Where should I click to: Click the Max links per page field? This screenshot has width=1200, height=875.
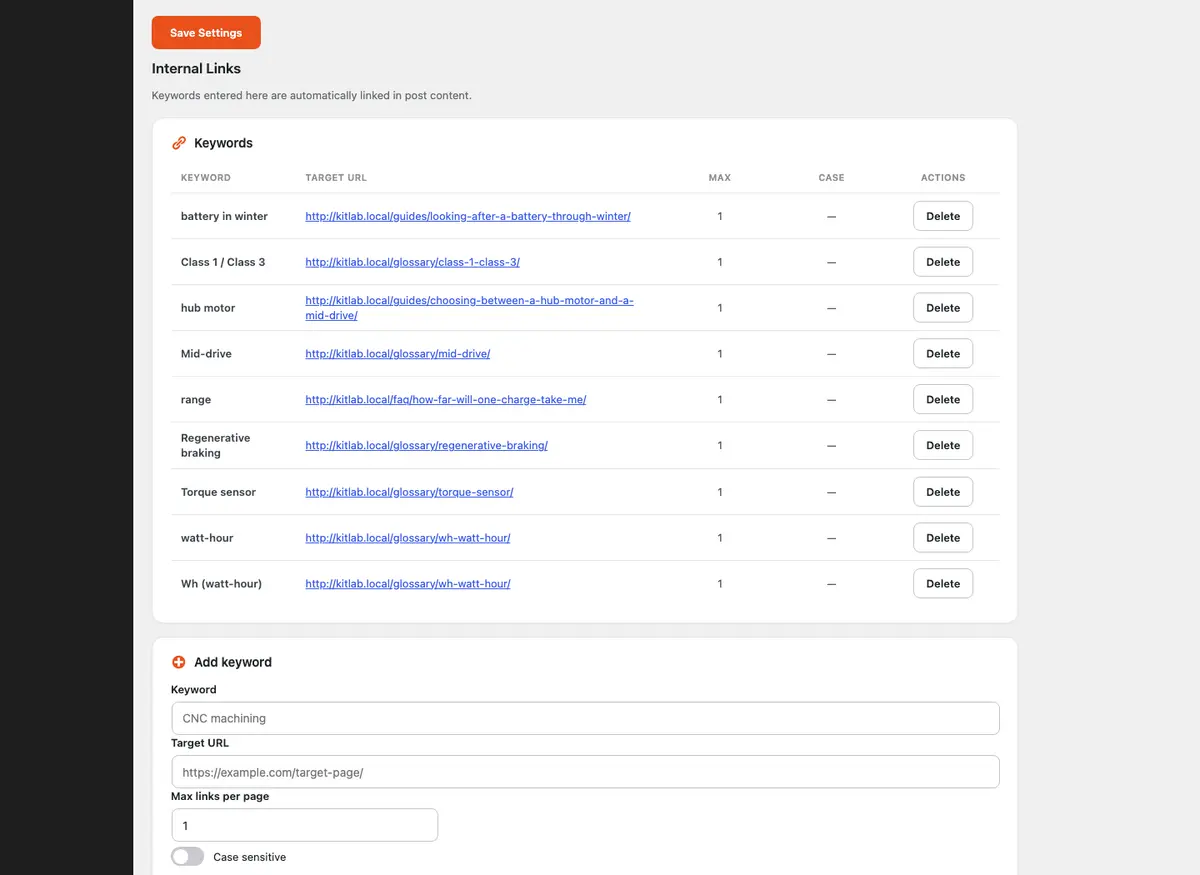tap(304, 825)
